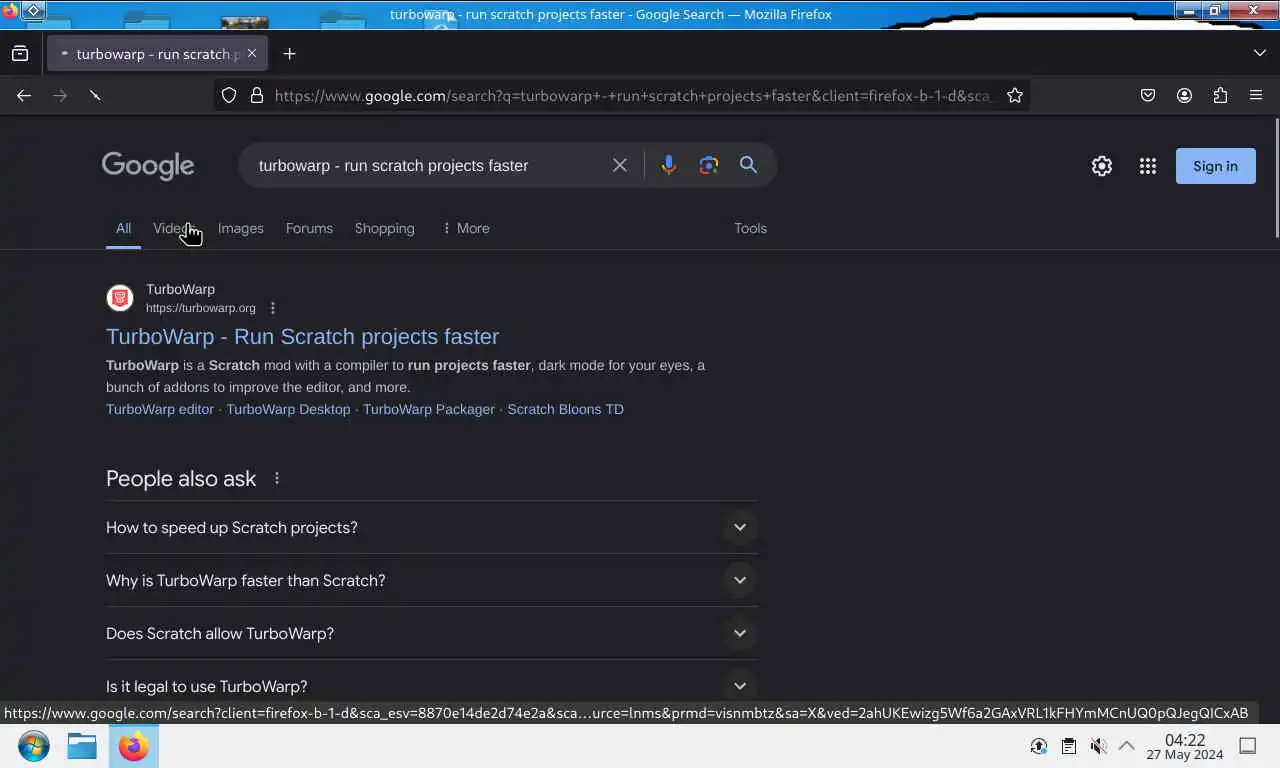Click the forward navigation arrow

(x=60, y=95)
